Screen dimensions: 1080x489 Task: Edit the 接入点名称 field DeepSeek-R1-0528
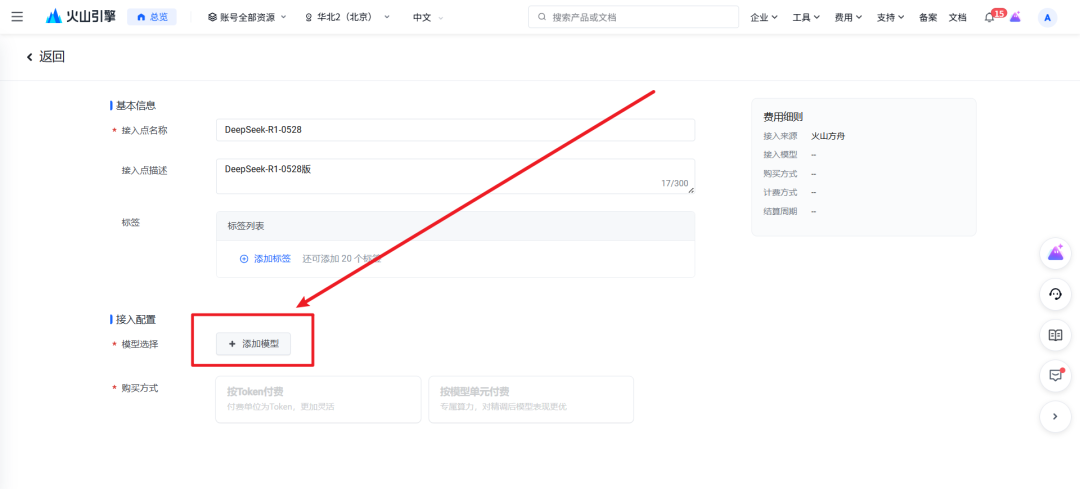tap(455, 129)
